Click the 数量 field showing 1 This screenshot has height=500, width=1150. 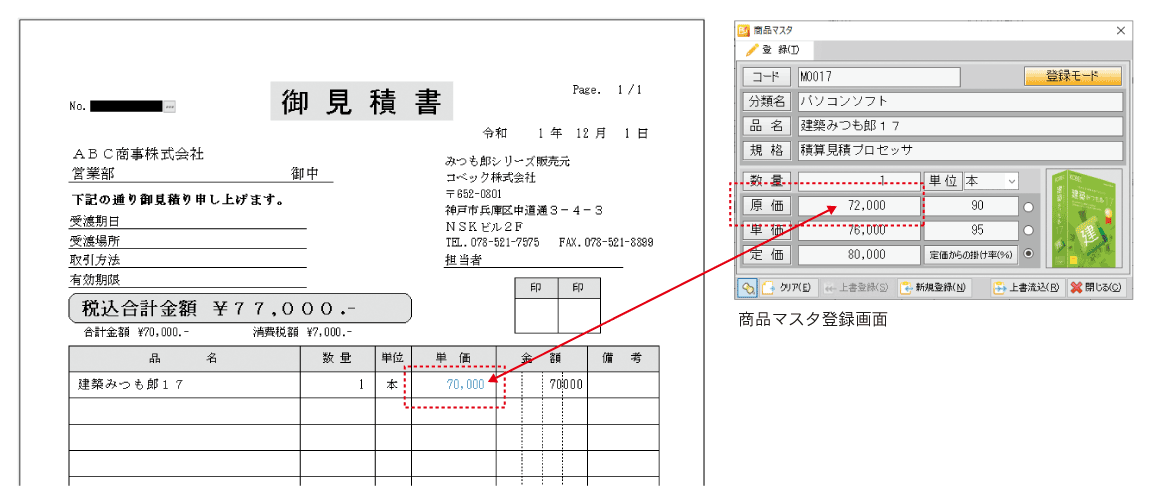click(859, 180)
